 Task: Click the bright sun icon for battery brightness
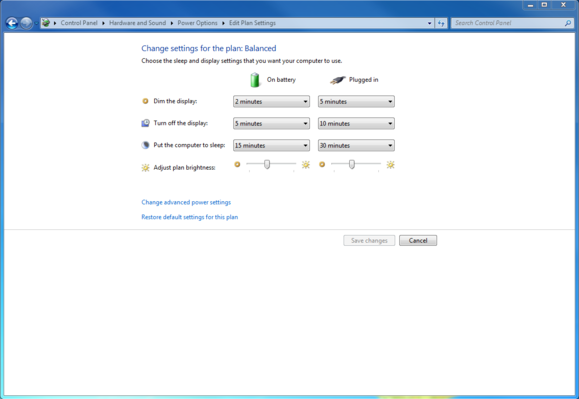tap(306, 165)
